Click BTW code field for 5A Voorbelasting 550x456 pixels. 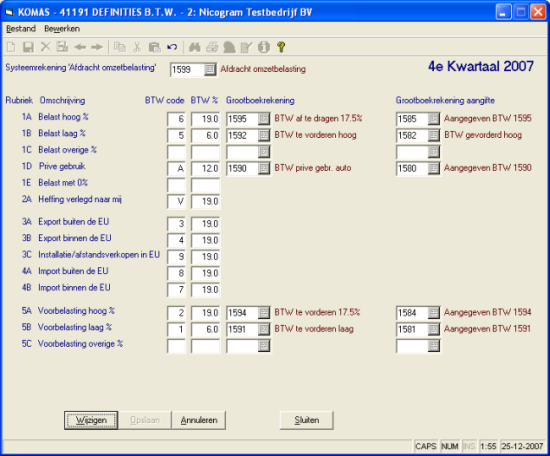coord(176,313)
